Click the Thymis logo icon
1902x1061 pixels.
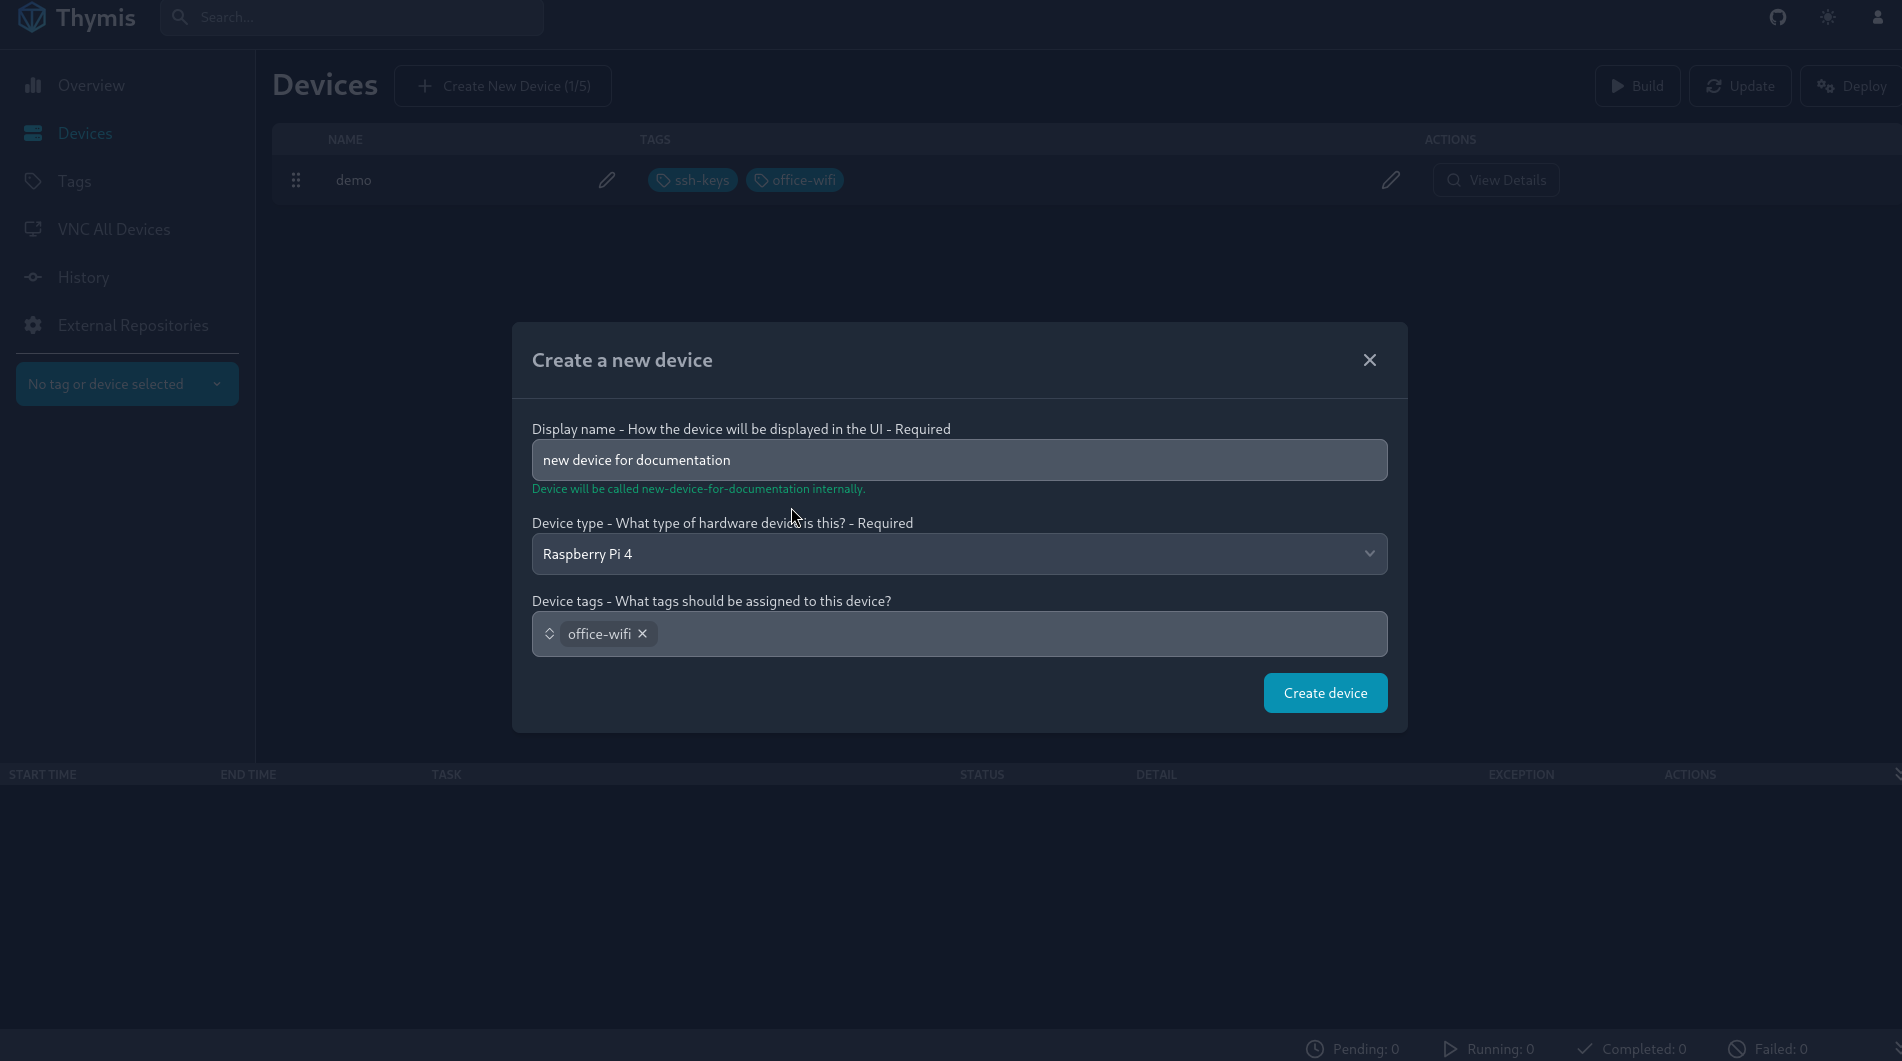[x=32, y=17]
